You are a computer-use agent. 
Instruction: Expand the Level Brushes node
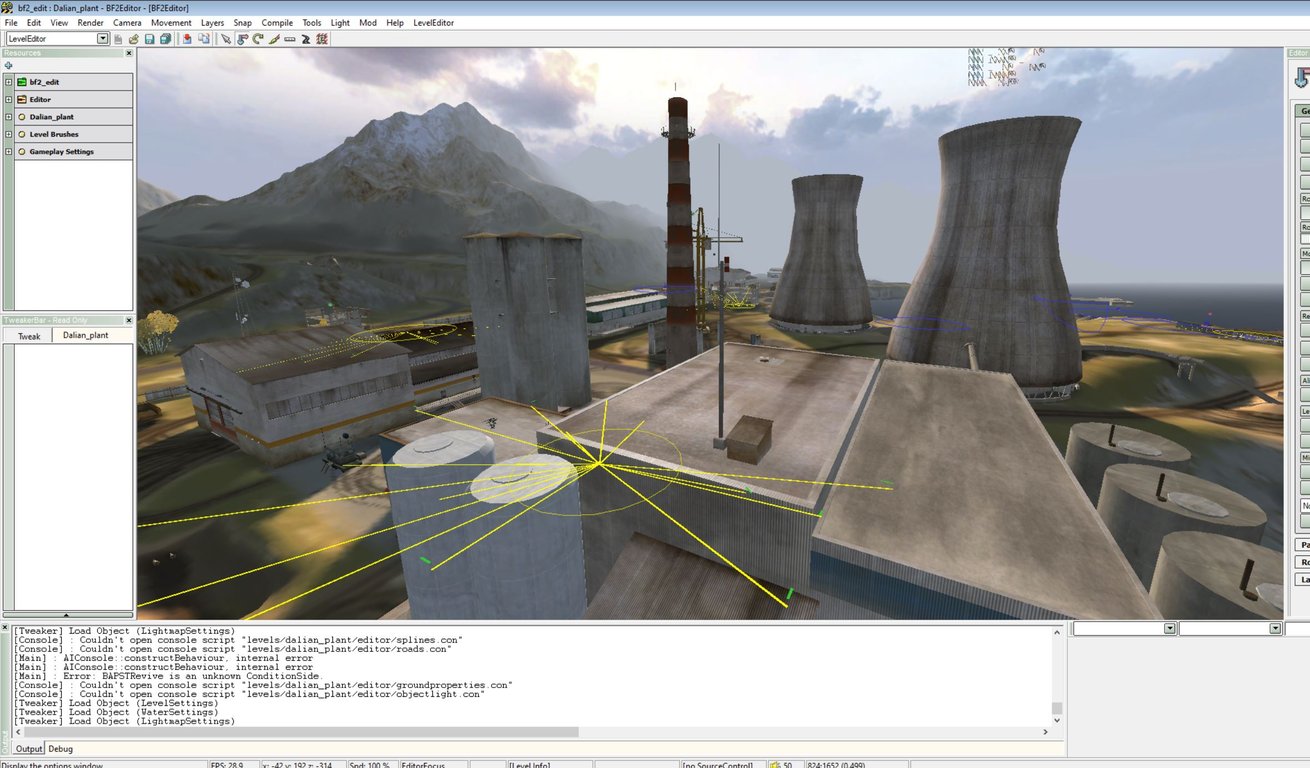coord(9,134)
